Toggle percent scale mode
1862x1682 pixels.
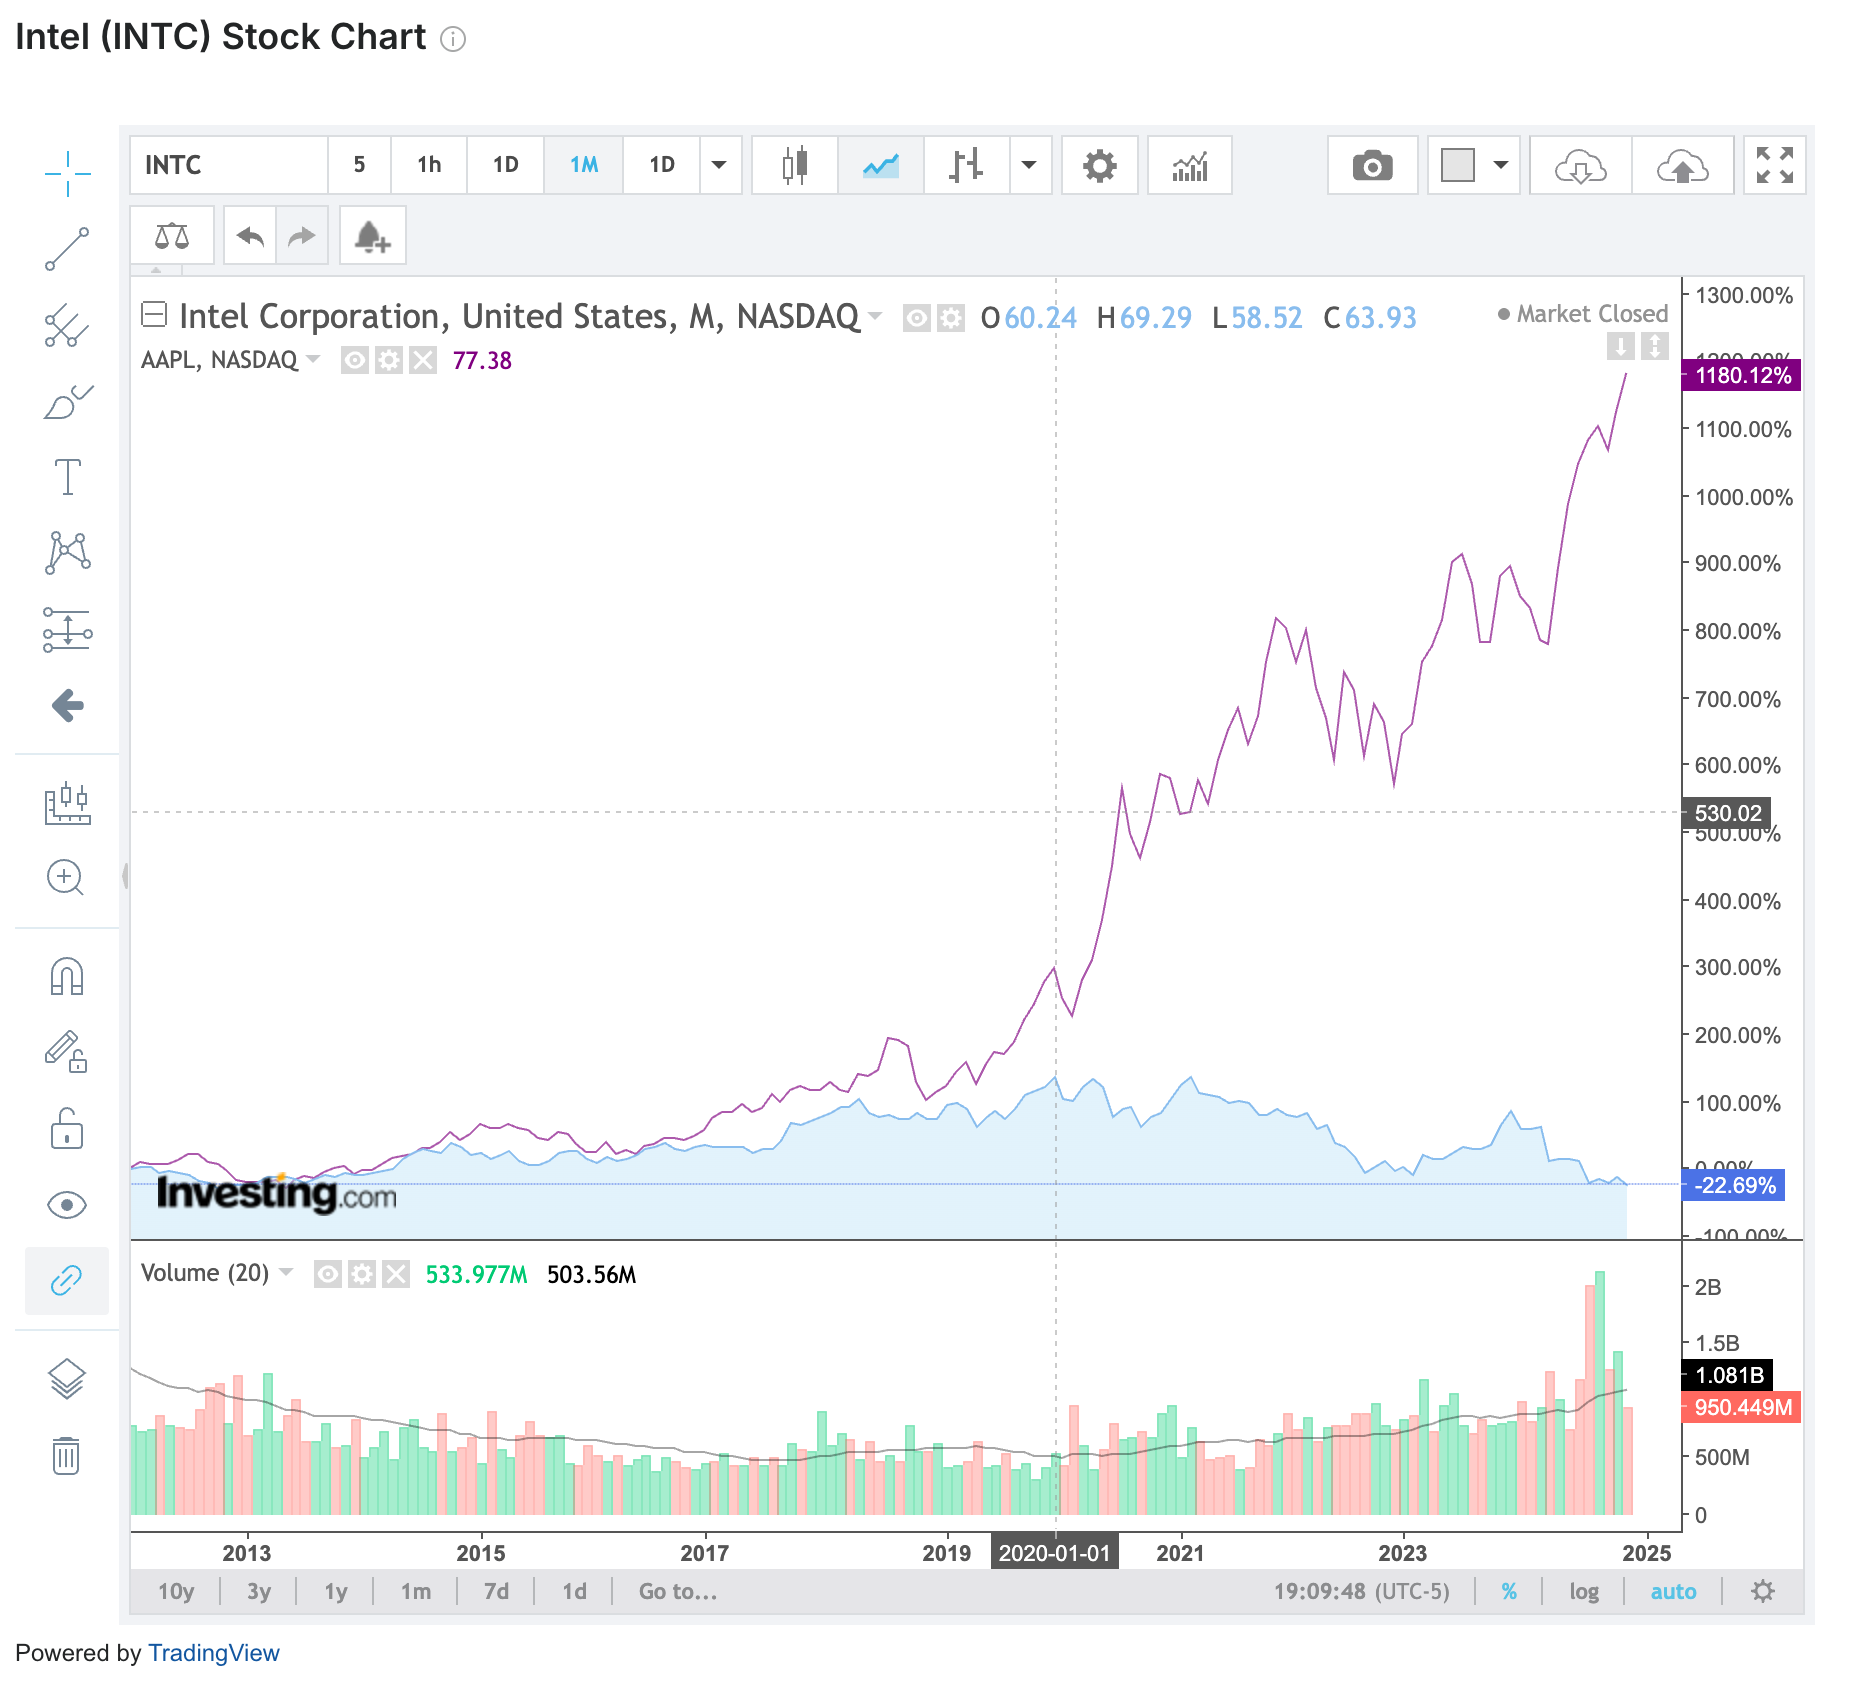[1509, 1591]
